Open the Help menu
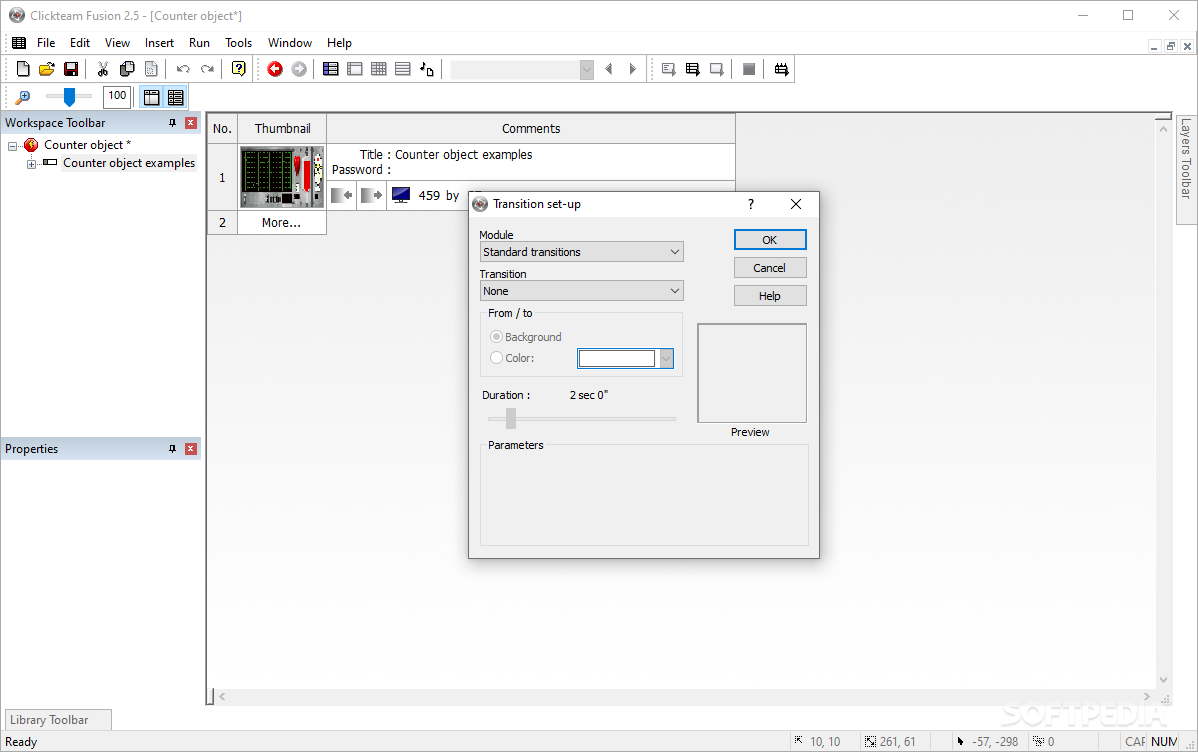The width and height of the screenshot is (1198, 752). pyautogui.click(x=339, y=43)
